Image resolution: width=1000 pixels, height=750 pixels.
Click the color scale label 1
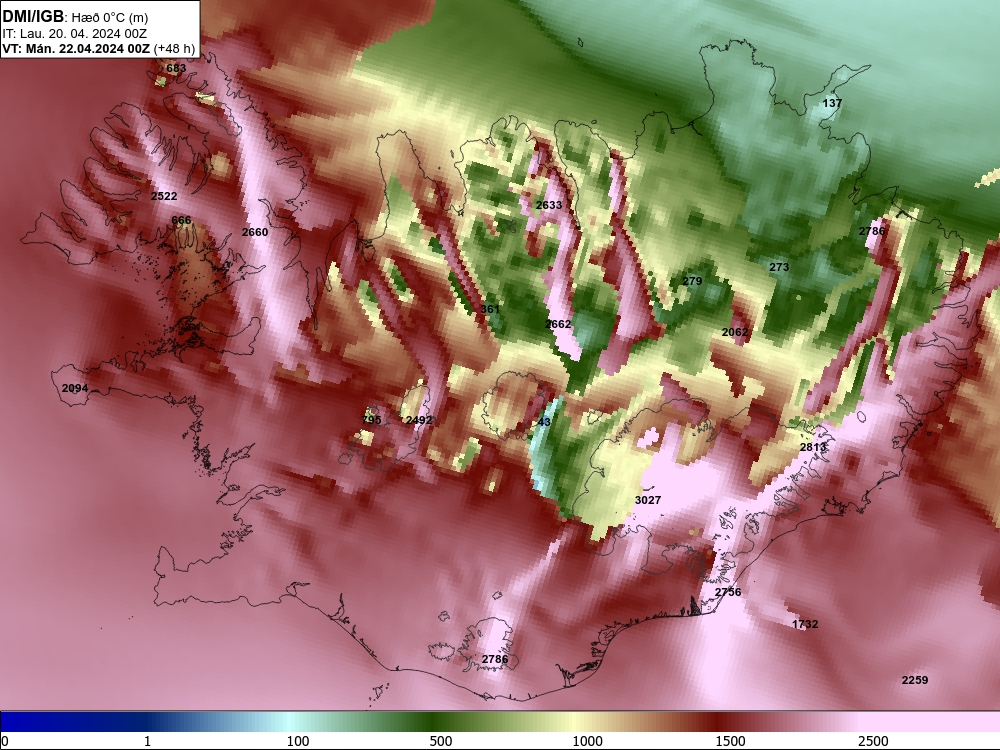[147, 741]
